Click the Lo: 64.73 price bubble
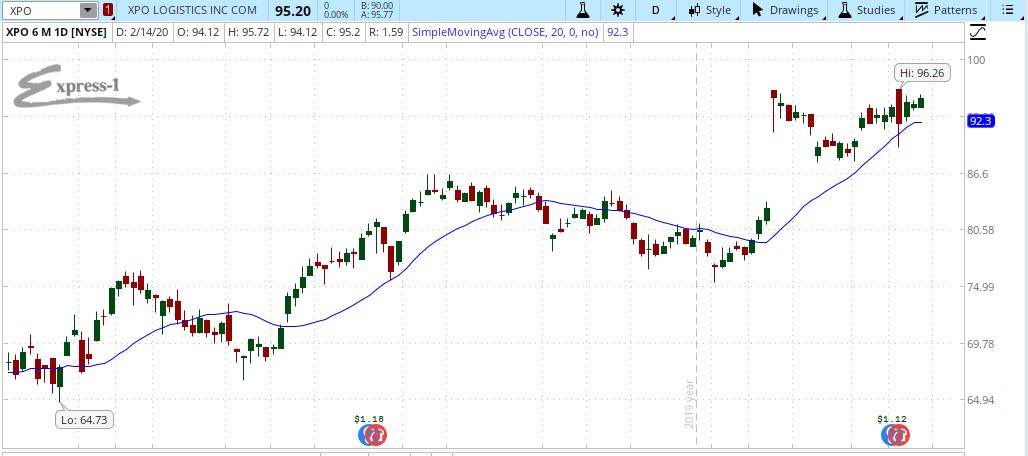 85,420
